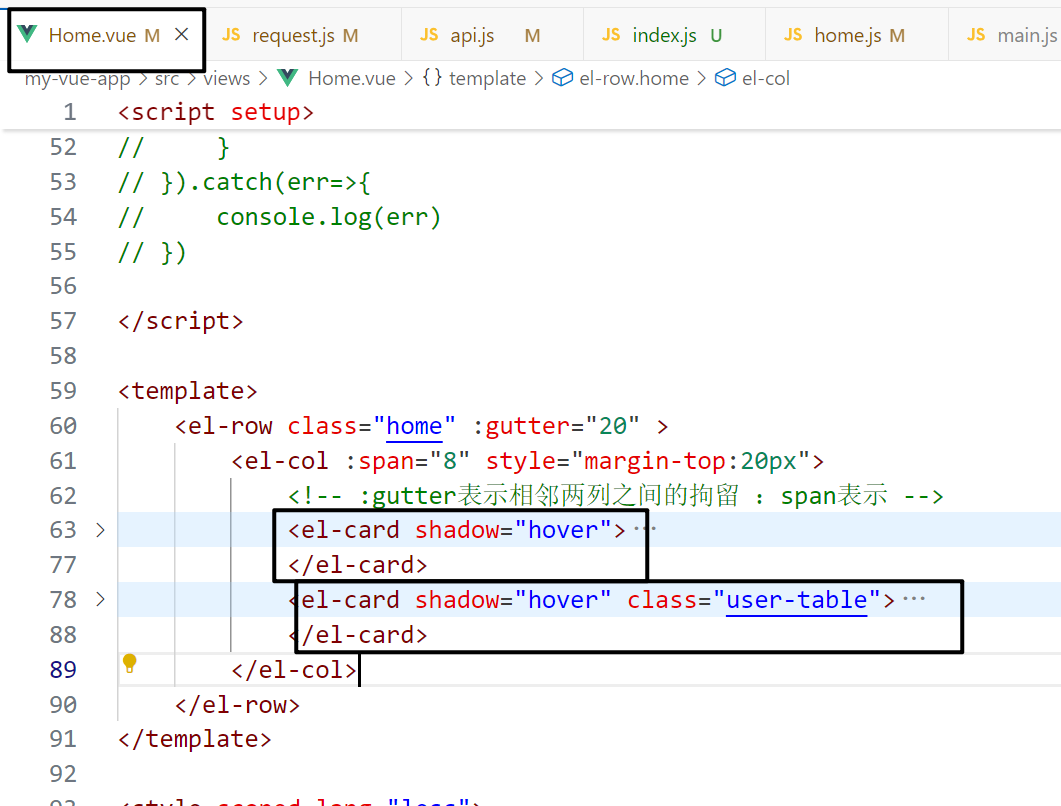The image size is (1061, 806).
Task: Click the untracked U badge on index.js tab
Action: pos(716,35)
